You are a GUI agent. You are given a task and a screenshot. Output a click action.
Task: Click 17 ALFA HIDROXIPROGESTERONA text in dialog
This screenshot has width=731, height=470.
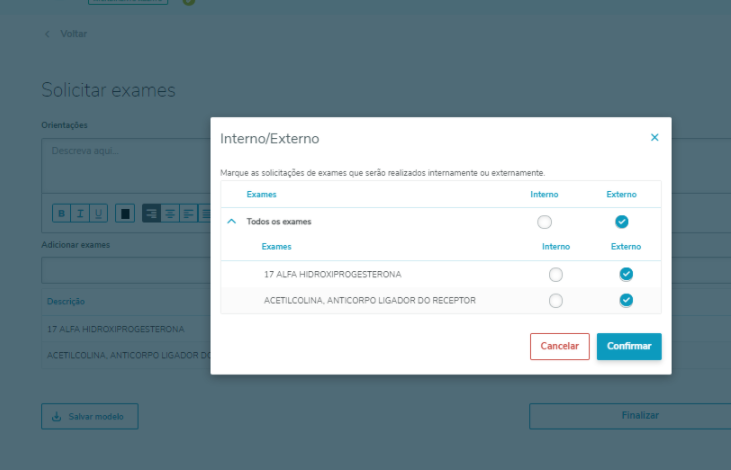[332, 275]
